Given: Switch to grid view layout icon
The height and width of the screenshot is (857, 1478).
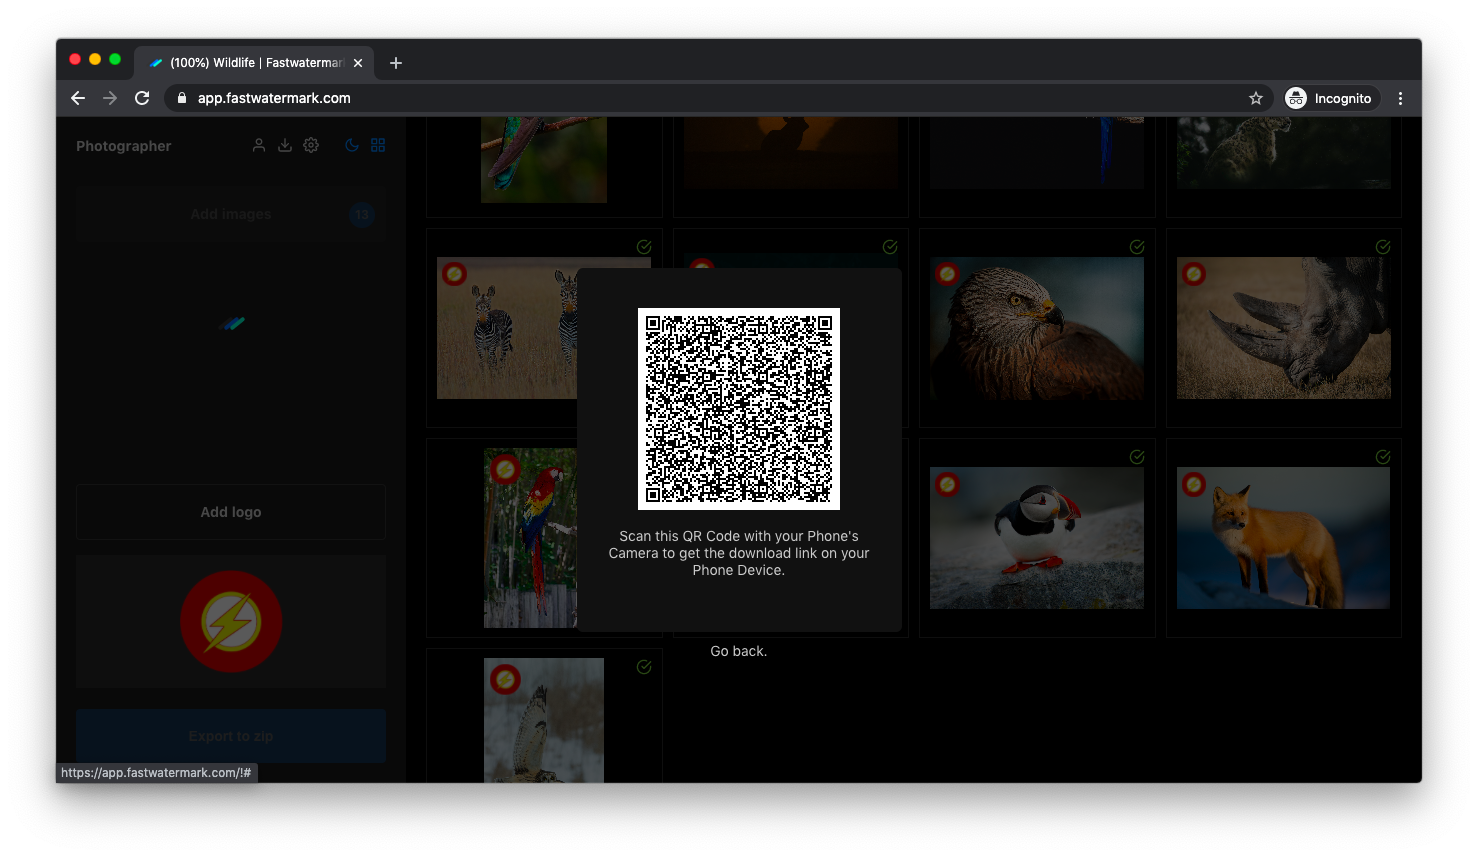Looking at the screenshot, I should tap(378, 145).
